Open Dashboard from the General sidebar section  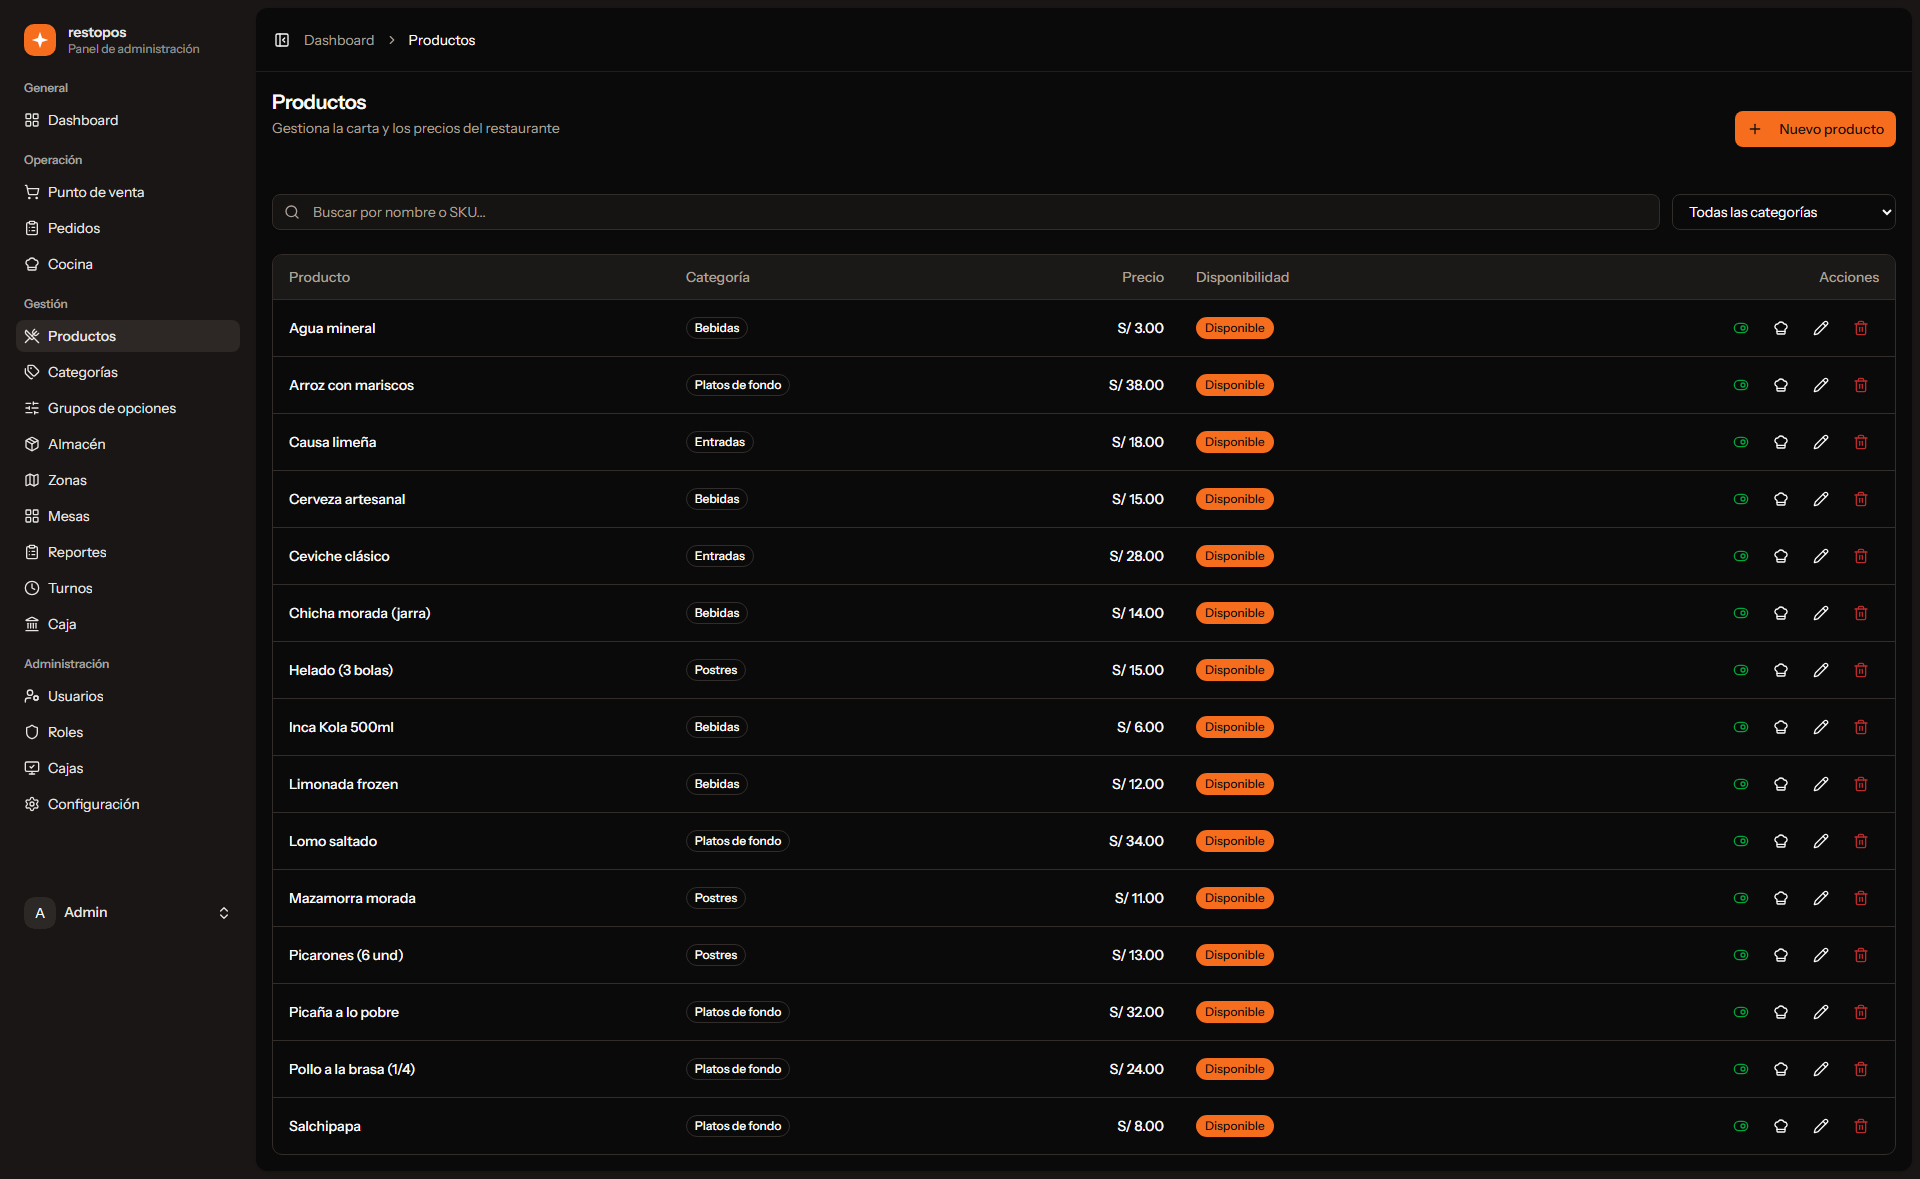pyautogui.click(x=128, y=120)
